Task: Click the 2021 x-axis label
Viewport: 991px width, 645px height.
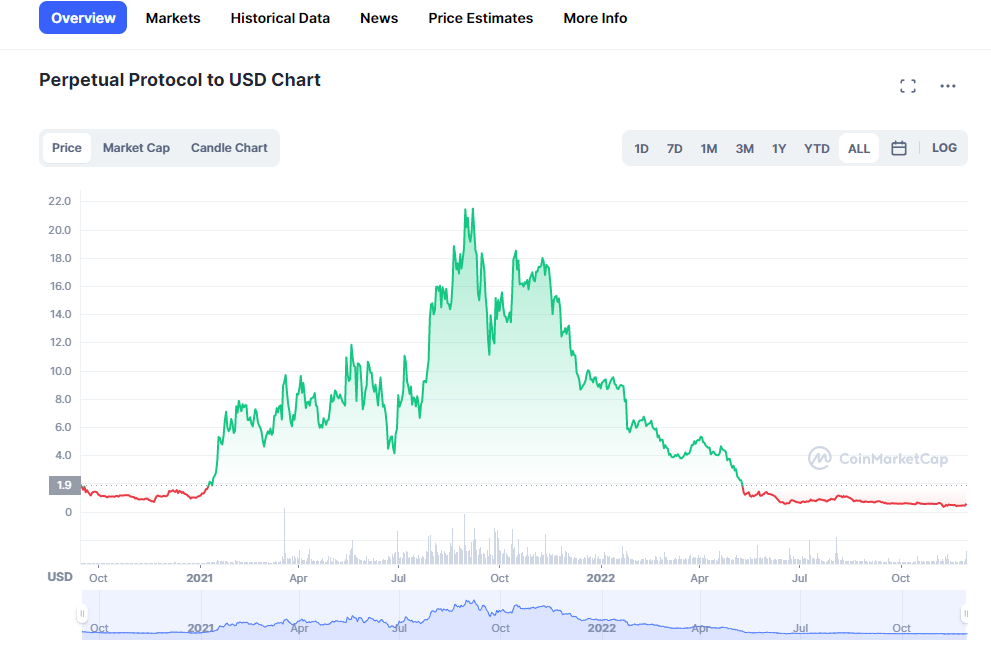Action: (x=199, y=577)
